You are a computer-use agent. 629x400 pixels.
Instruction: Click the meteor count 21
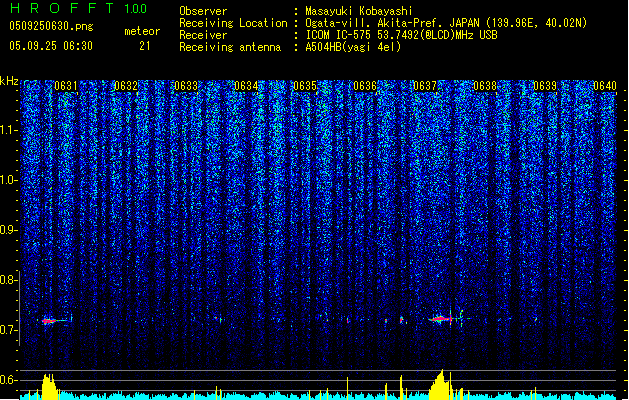pos(145,46)
